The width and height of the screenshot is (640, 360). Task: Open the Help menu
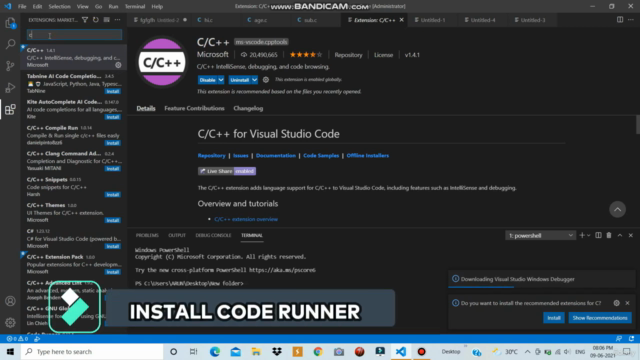(x=157, y=7)
